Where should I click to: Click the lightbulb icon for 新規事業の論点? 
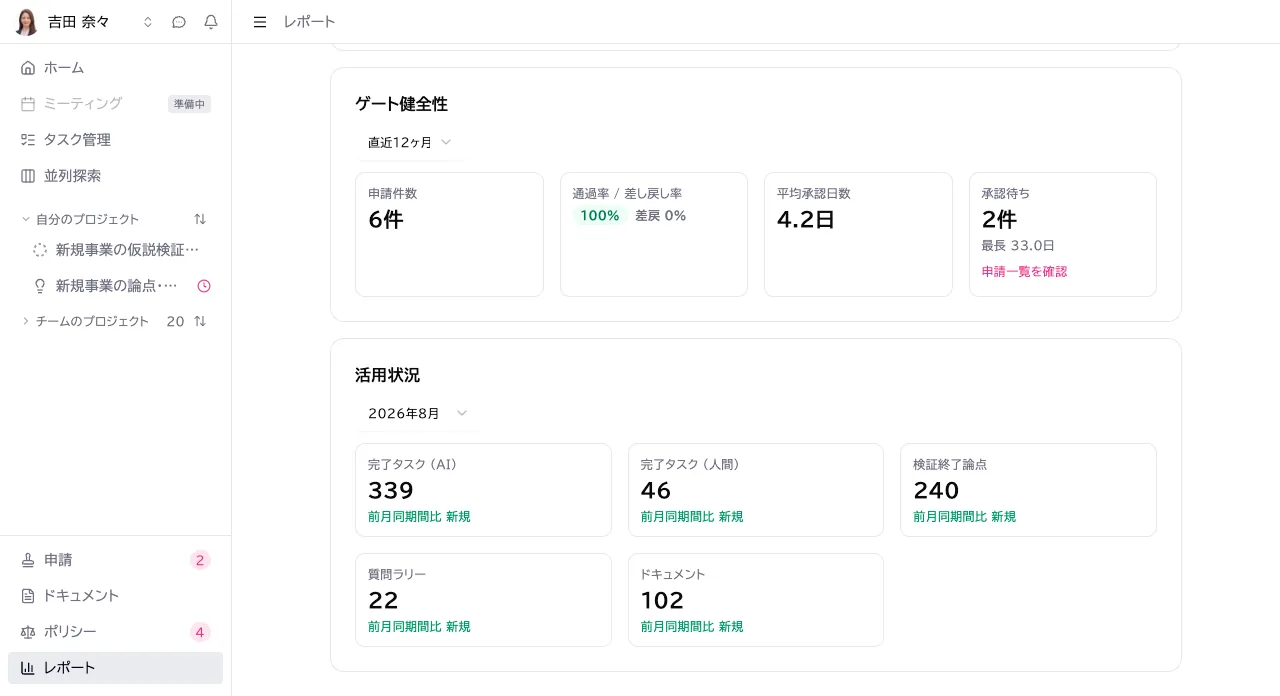40,286
